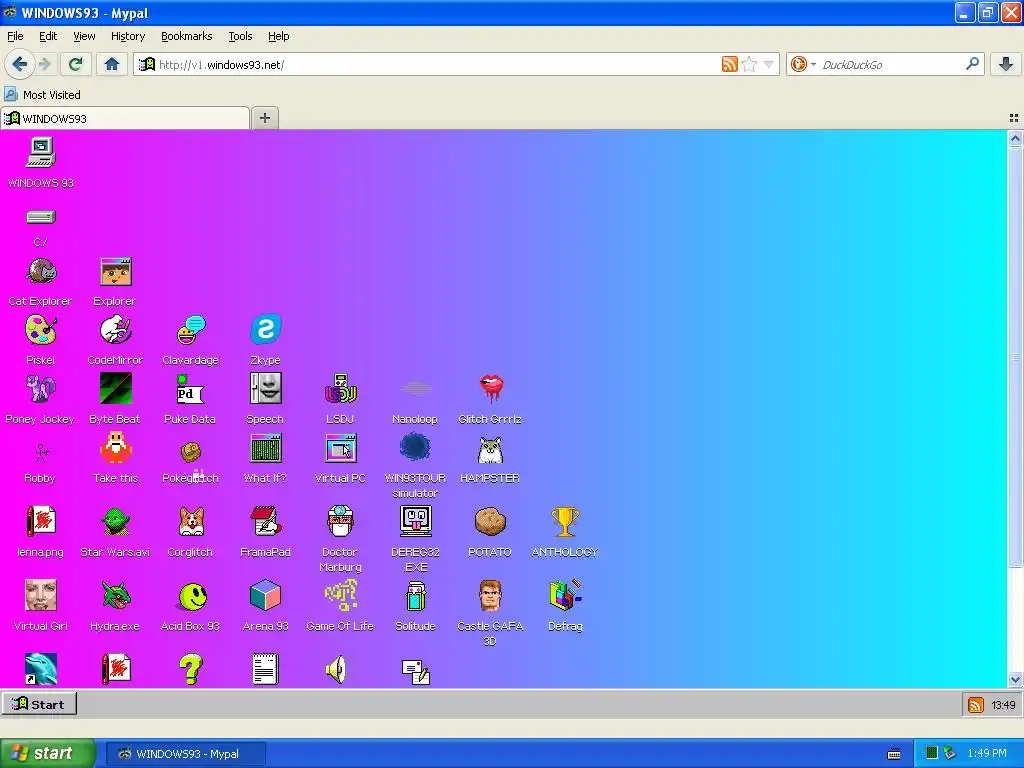The image size is (1024, 768).
Task: Launch Doctor Marburg
Action: [340, 539]
